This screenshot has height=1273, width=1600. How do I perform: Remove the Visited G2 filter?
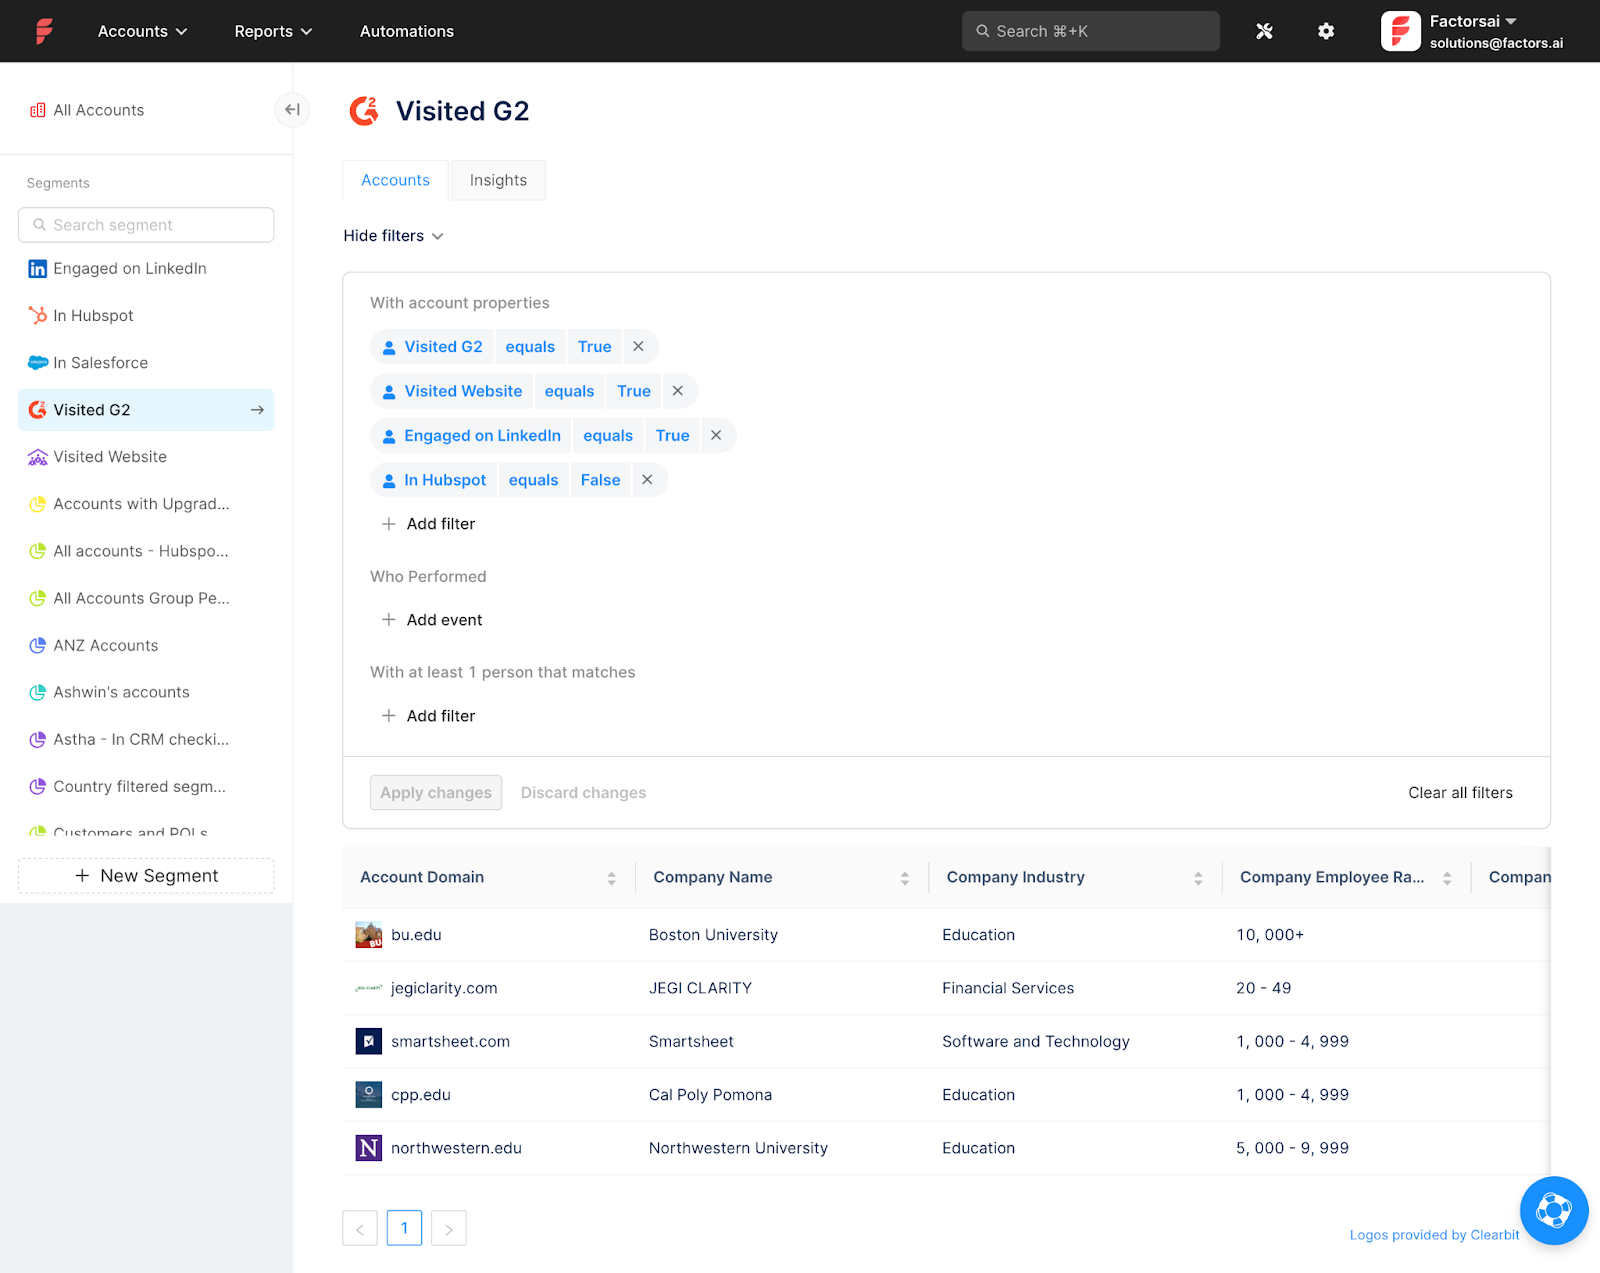tap(638, 346)
